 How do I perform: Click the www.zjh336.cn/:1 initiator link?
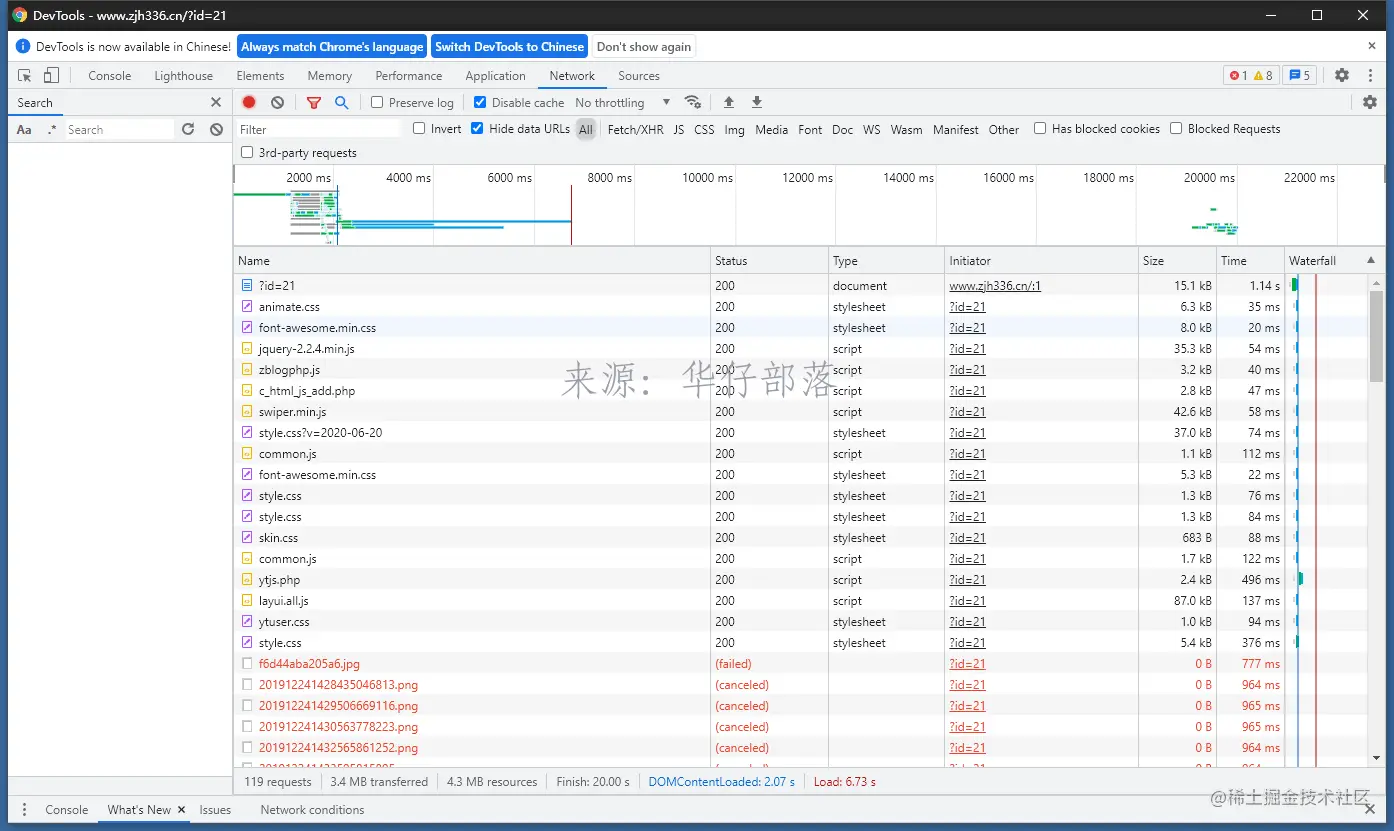995,286
